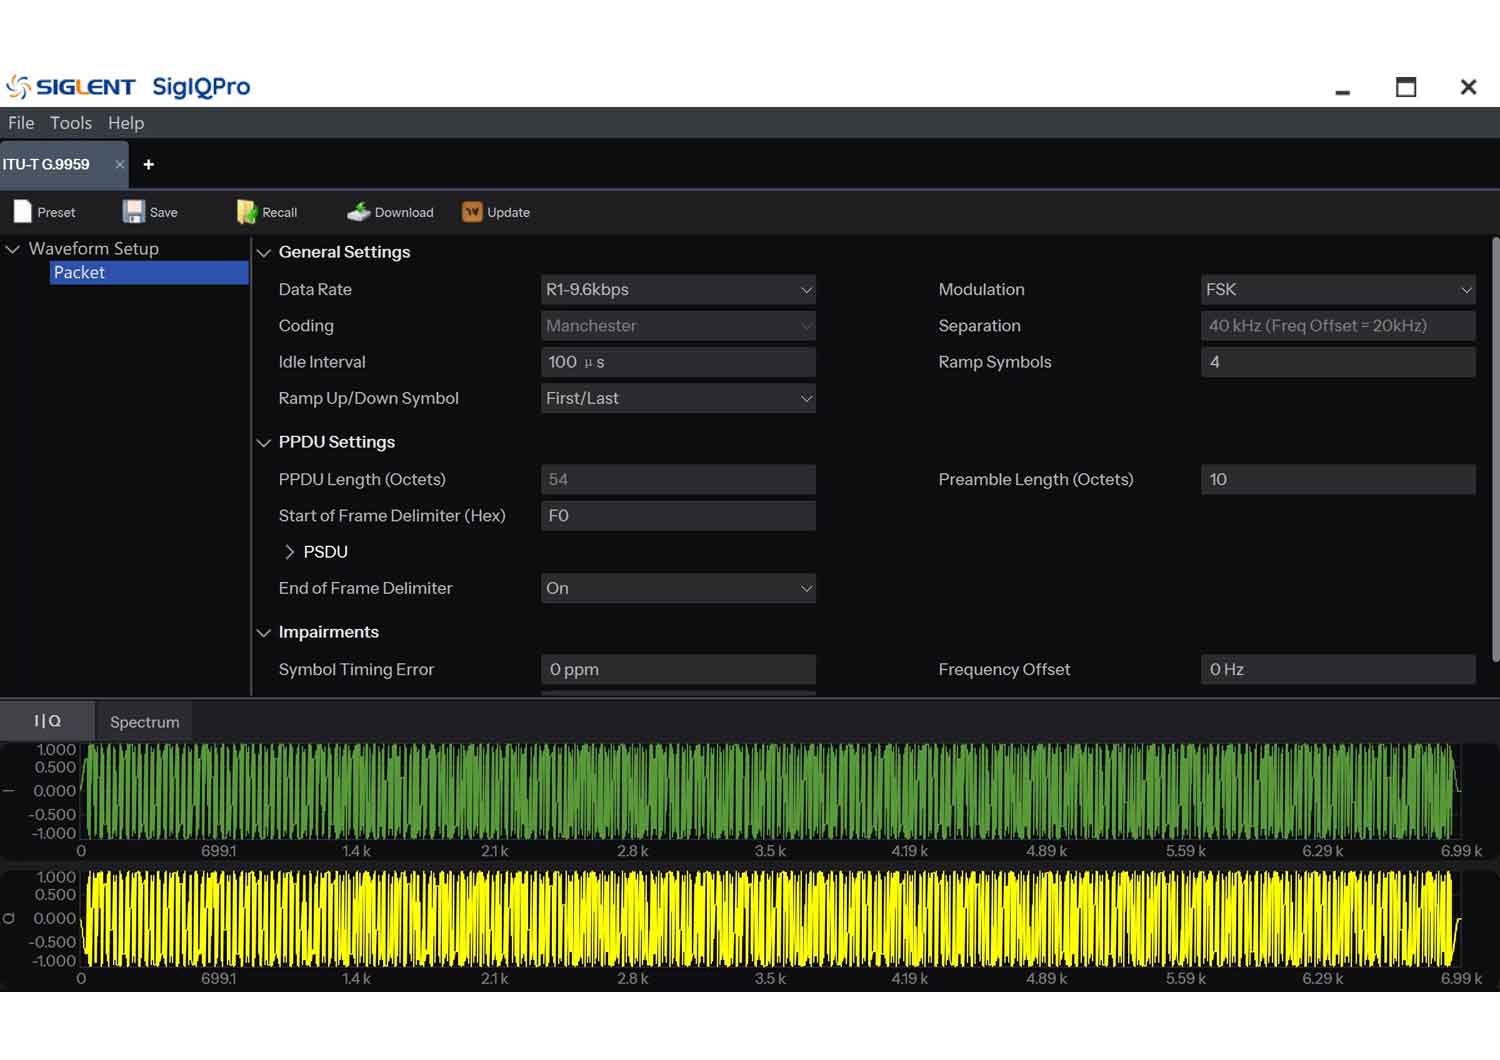This screenshot has width=1500, height=1060.
Task: Click the Save floppy disk icon
Action: coord(134,212)
